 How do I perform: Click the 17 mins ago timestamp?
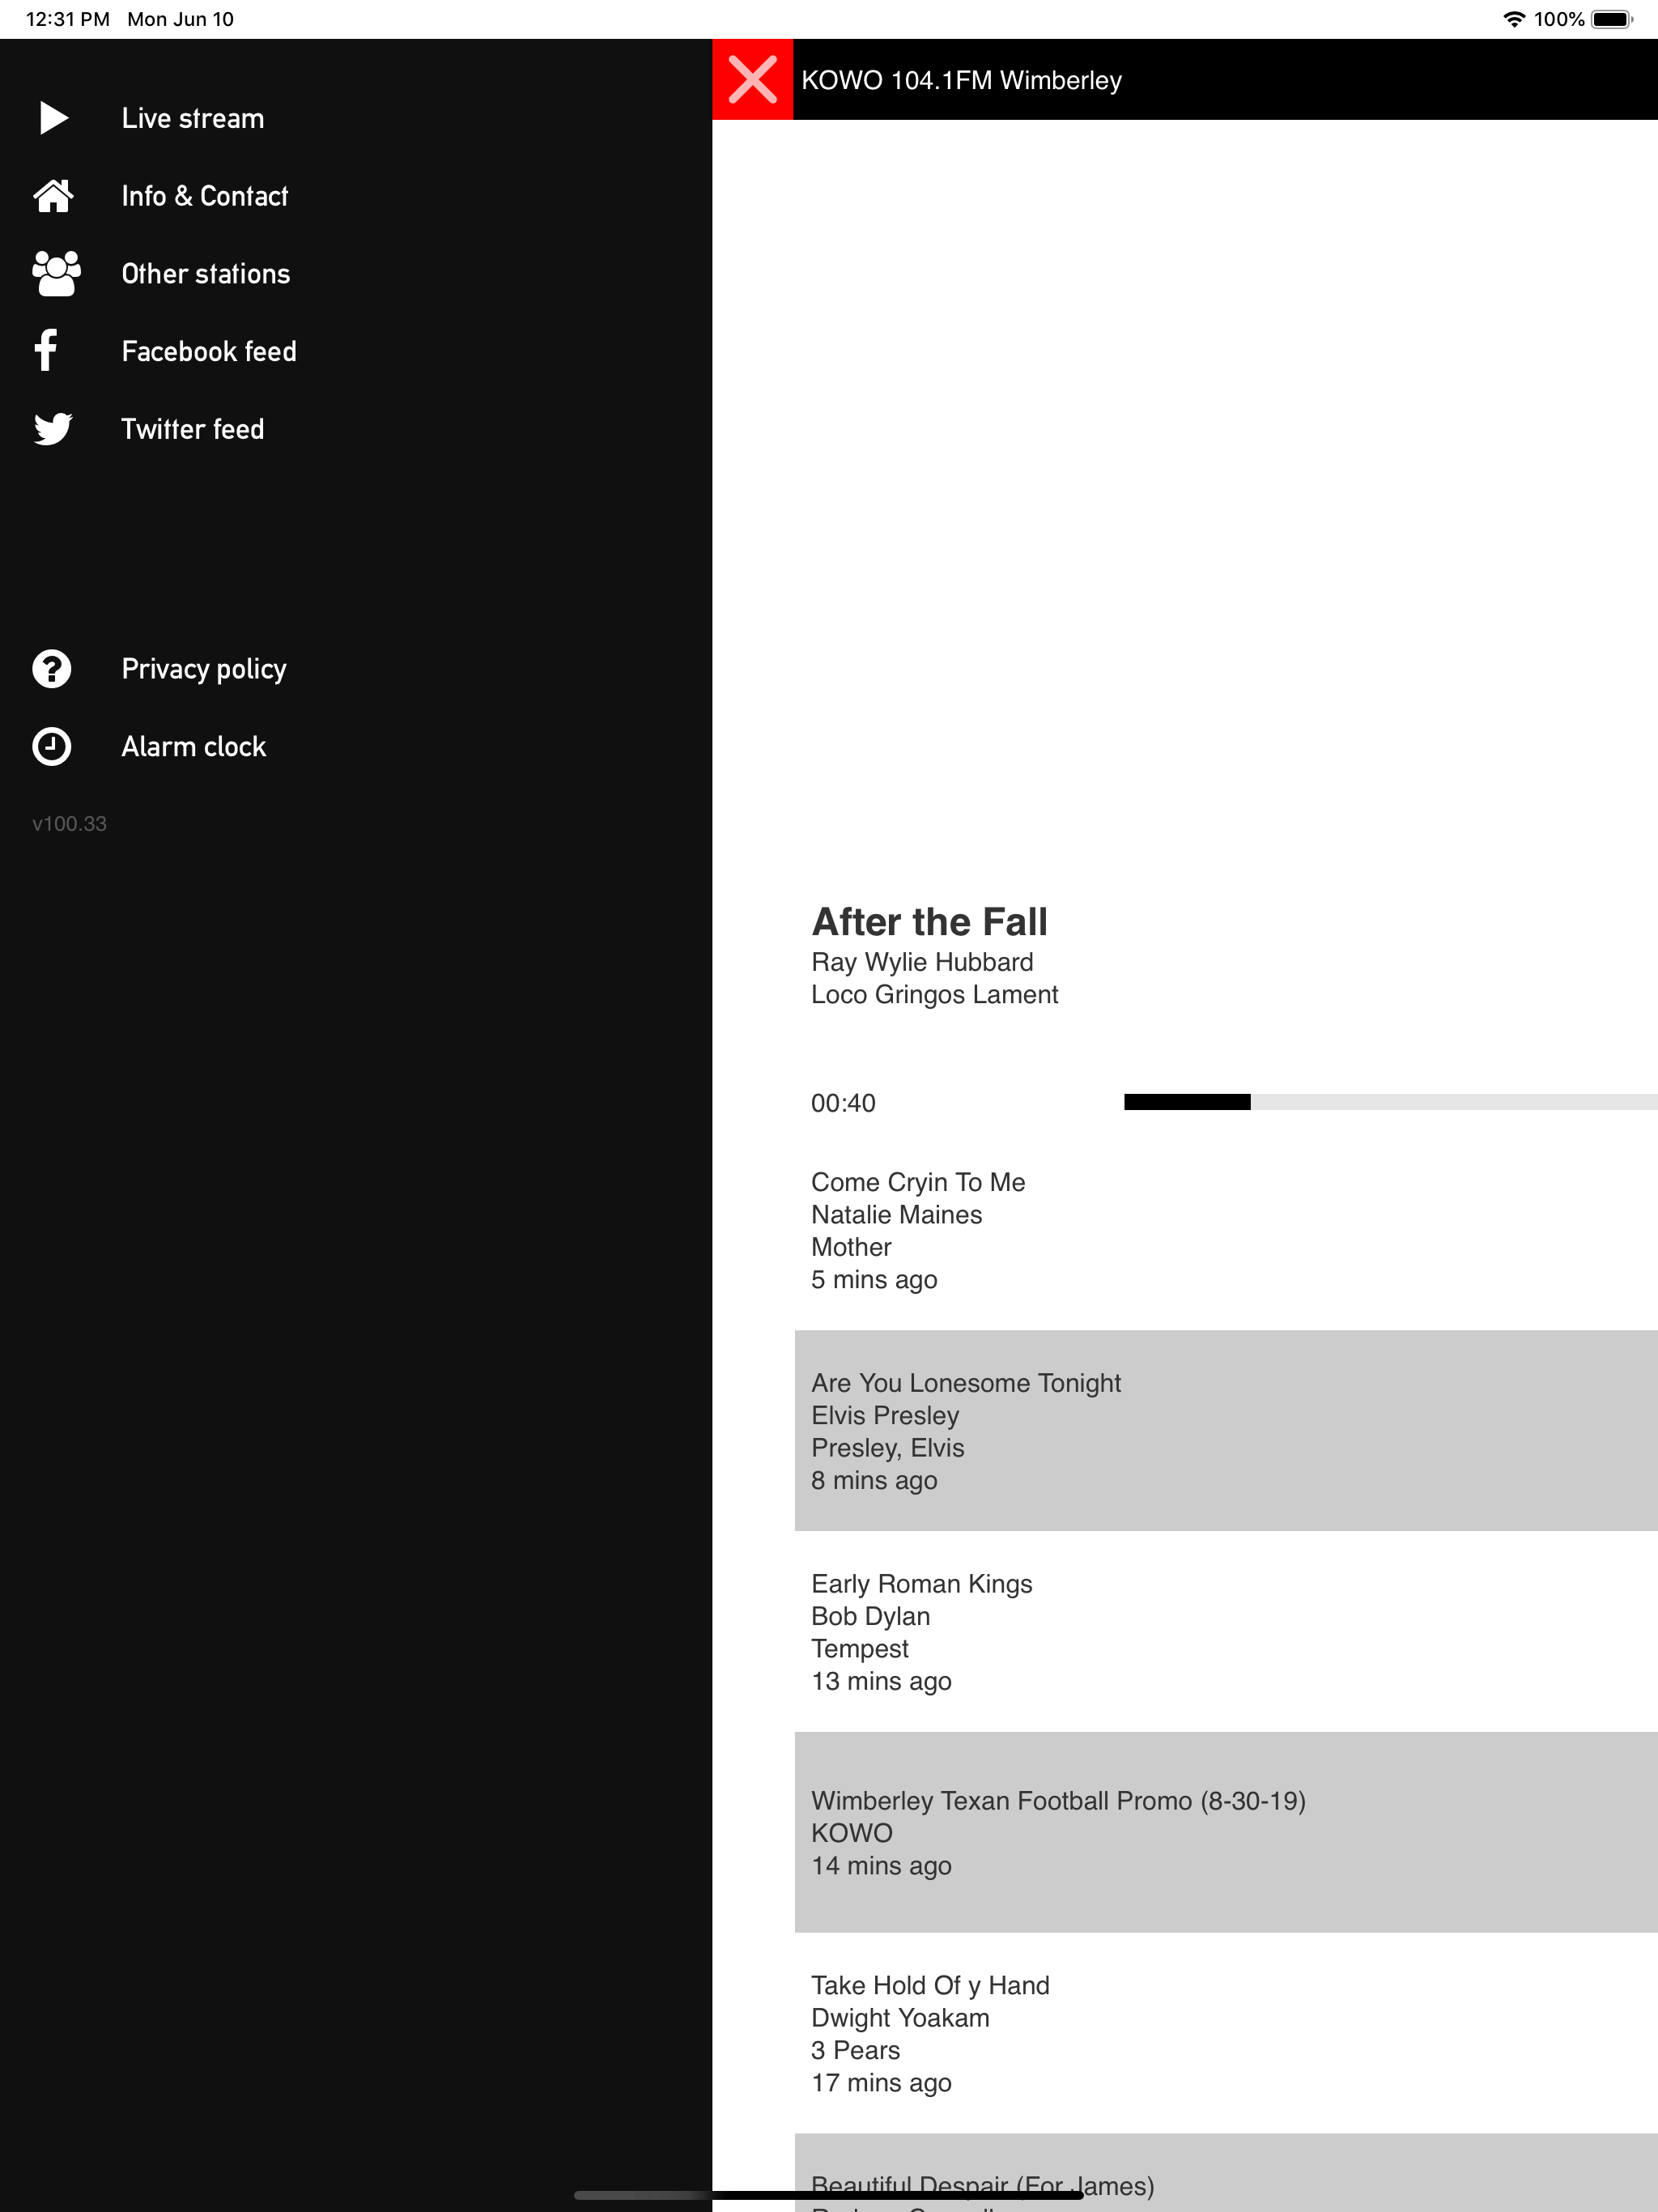[x=881, y=2083]
